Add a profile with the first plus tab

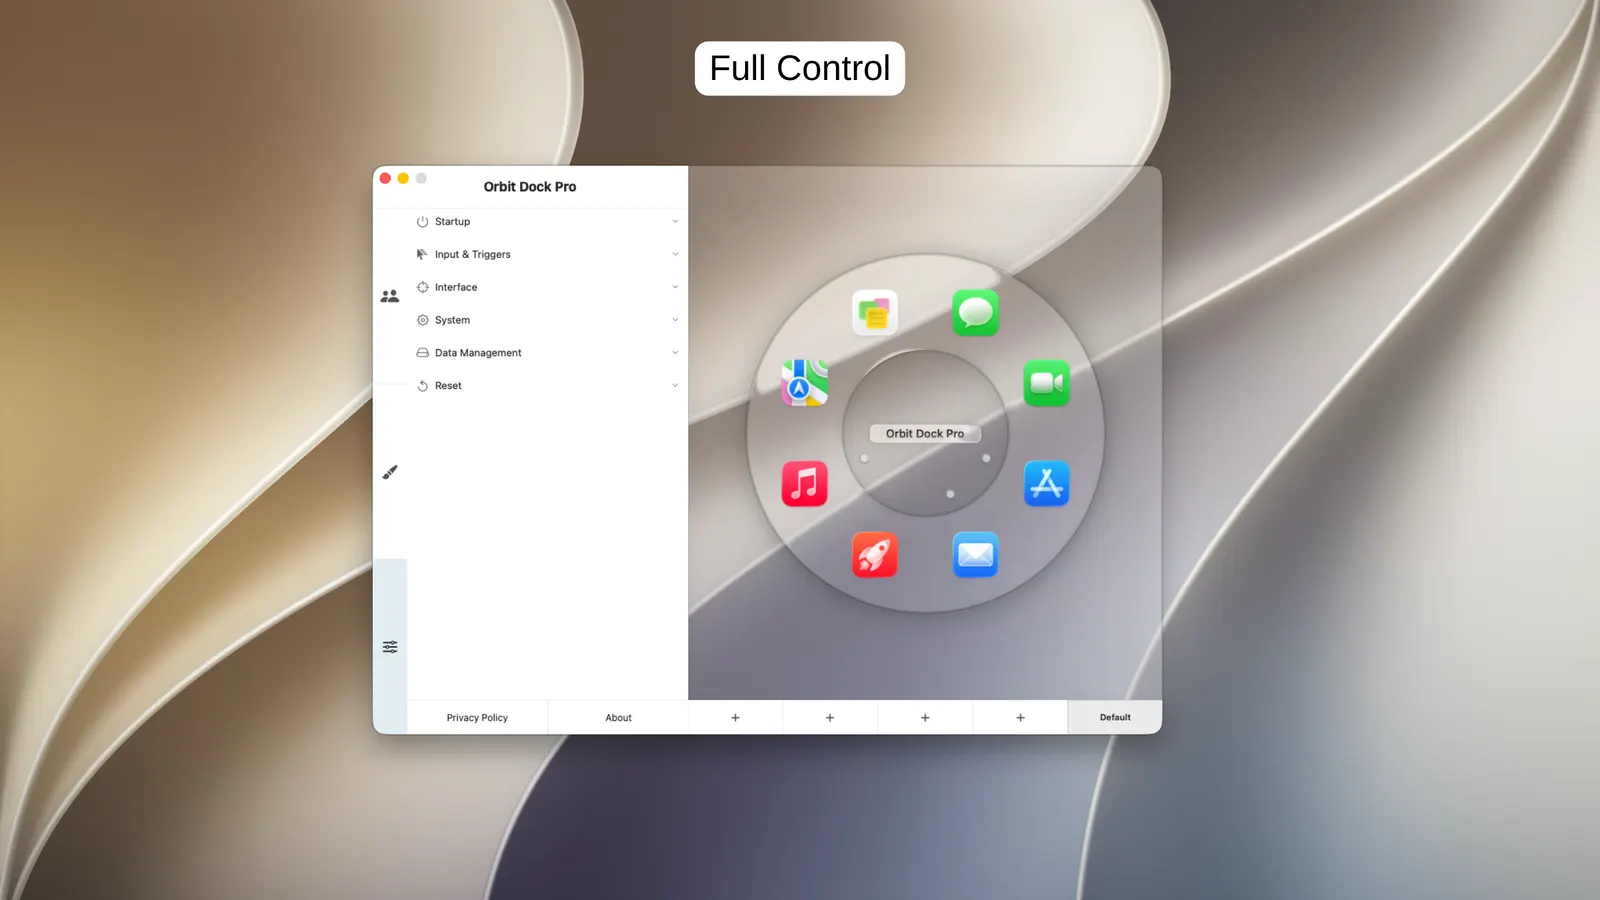(x=735, y=717)
